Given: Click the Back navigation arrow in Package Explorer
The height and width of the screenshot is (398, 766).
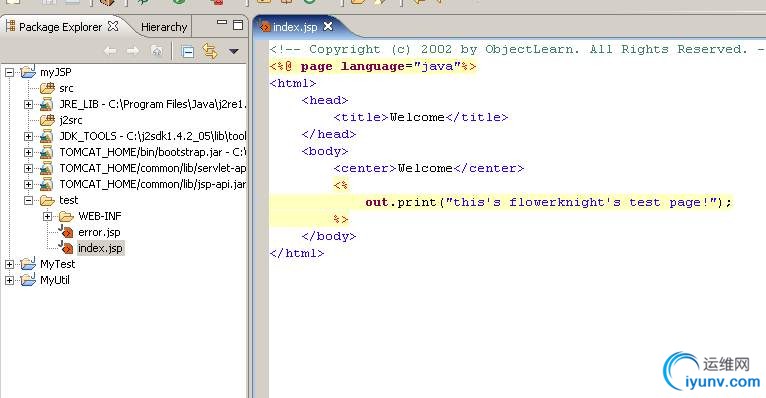Looking at the screenshot, I should (x=110, y=51).
